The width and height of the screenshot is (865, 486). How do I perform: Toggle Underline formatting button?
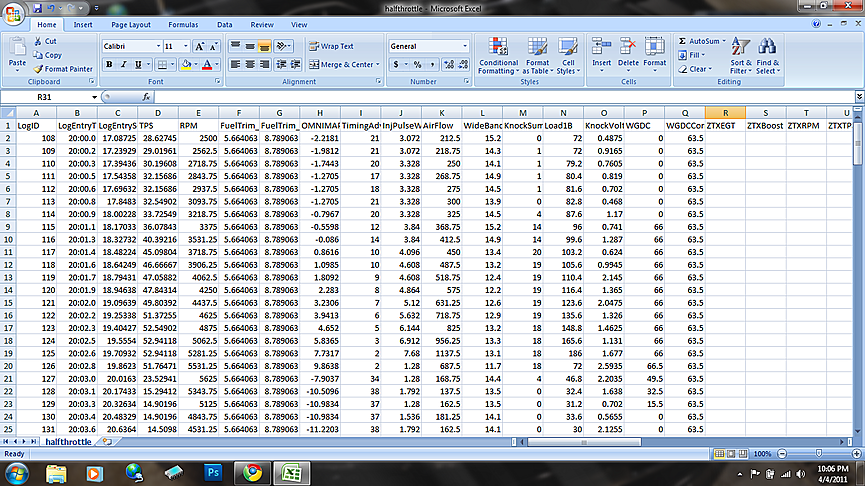tap(138, 65)
